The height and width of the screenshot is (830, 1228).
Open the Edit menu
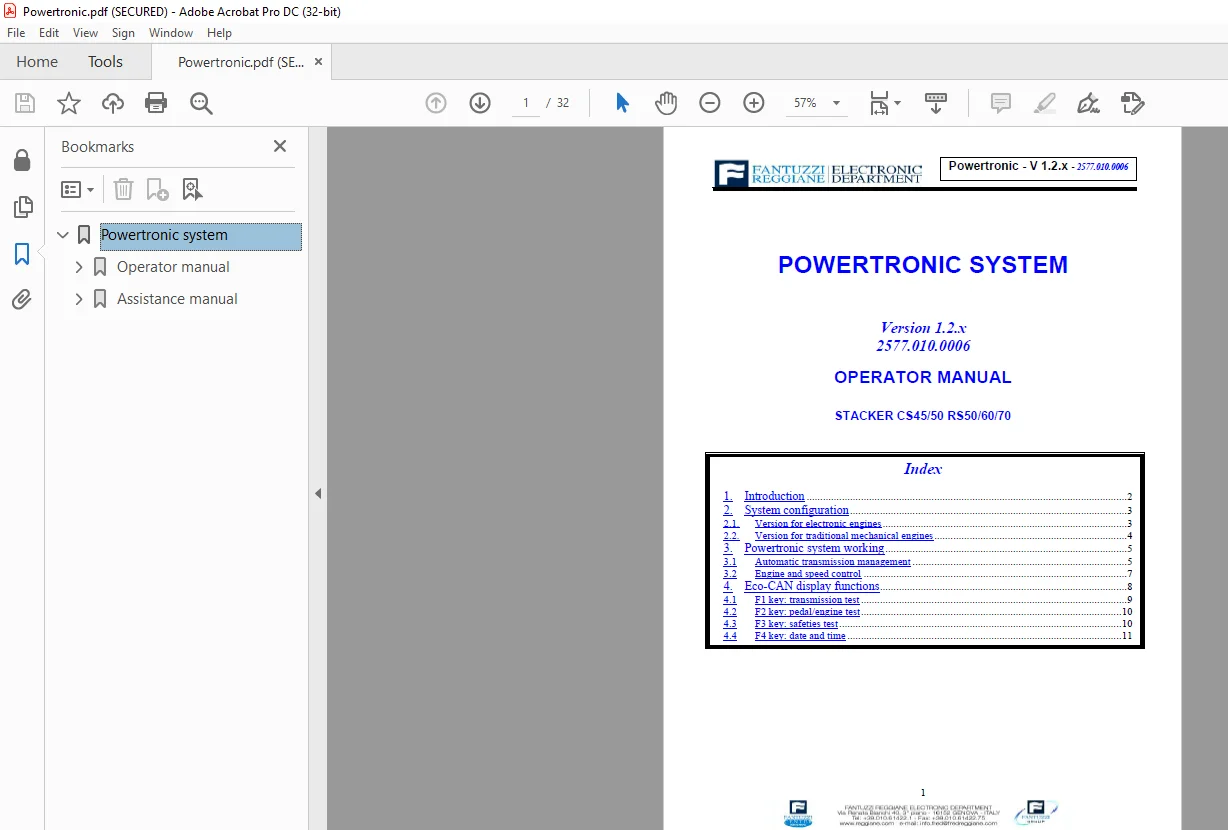(49, 33)
